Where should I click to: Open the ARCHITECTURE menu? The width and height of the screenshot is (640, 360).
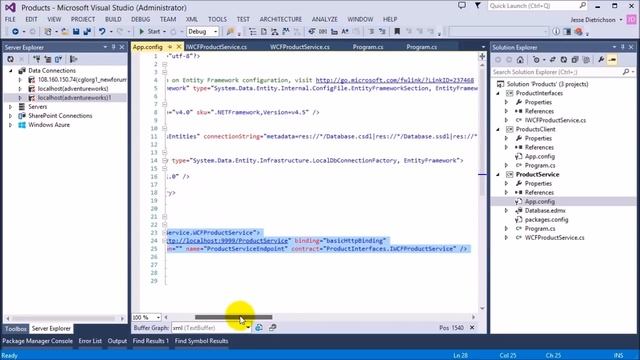[280, 19]
